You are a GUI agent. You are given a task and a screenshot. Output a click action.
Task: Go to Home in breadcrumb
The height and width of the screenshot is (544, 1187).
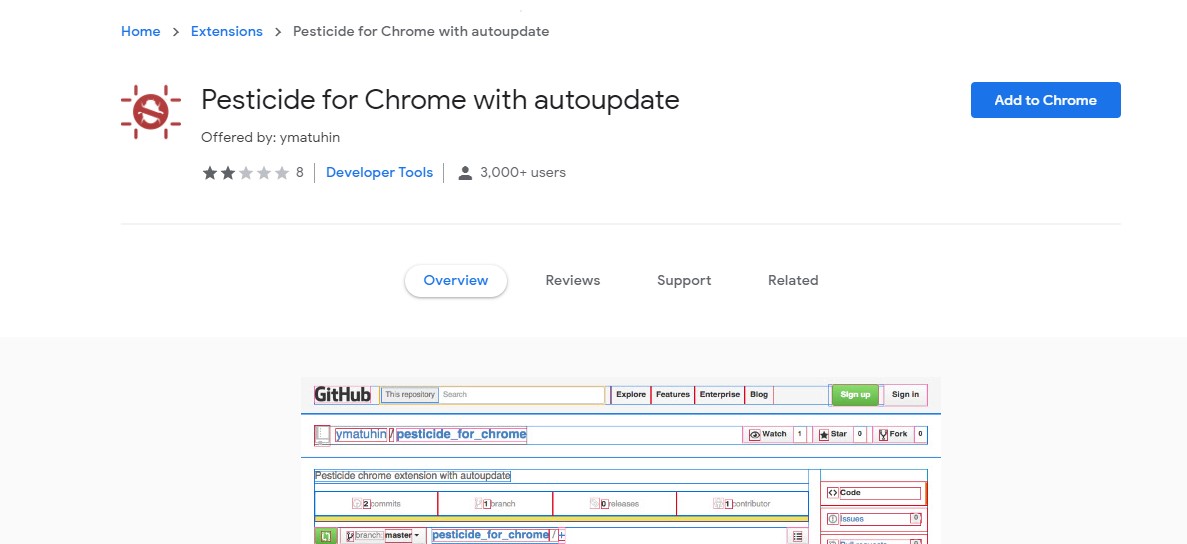click(141, 31)
